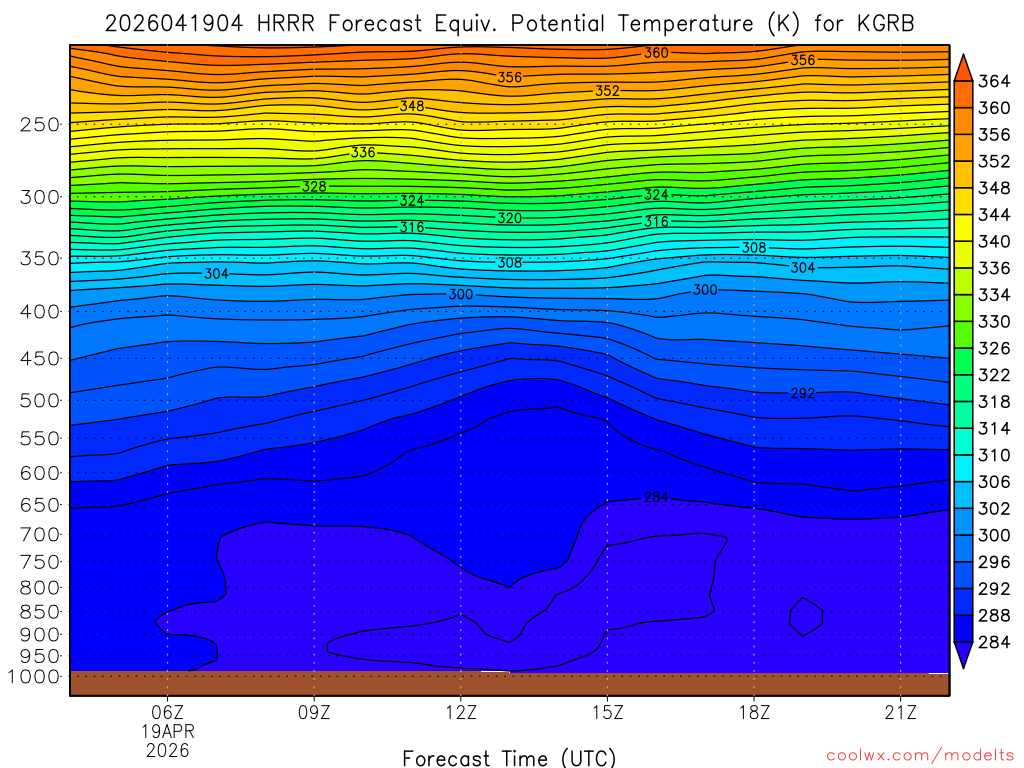Click the 700 pressure level axis label
Screen dimensions: 1024x768
(40, 534)
